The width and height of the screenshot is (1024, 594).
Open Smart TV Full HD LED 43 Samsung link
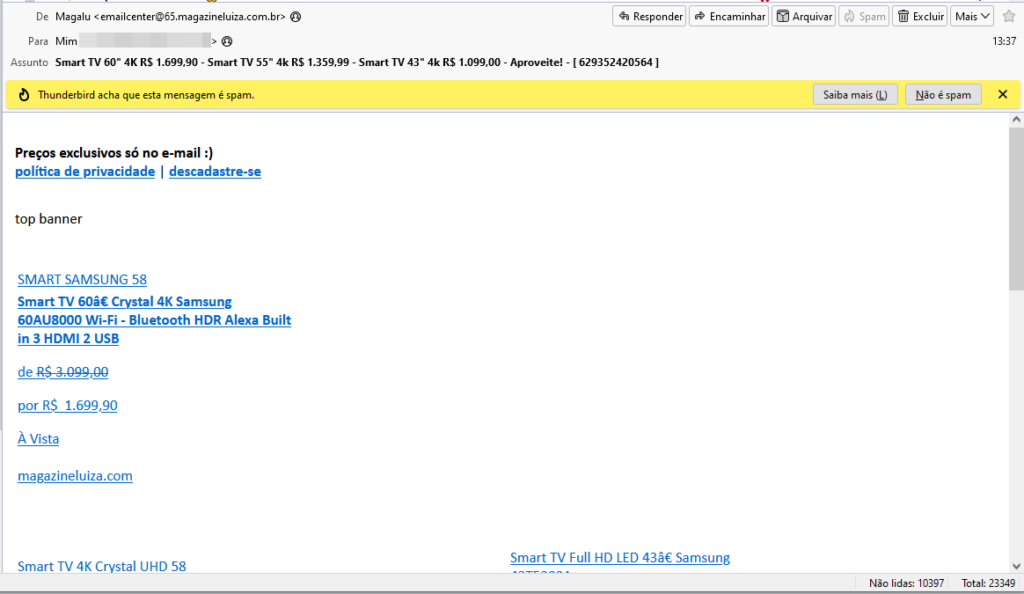tap(620, 557)
